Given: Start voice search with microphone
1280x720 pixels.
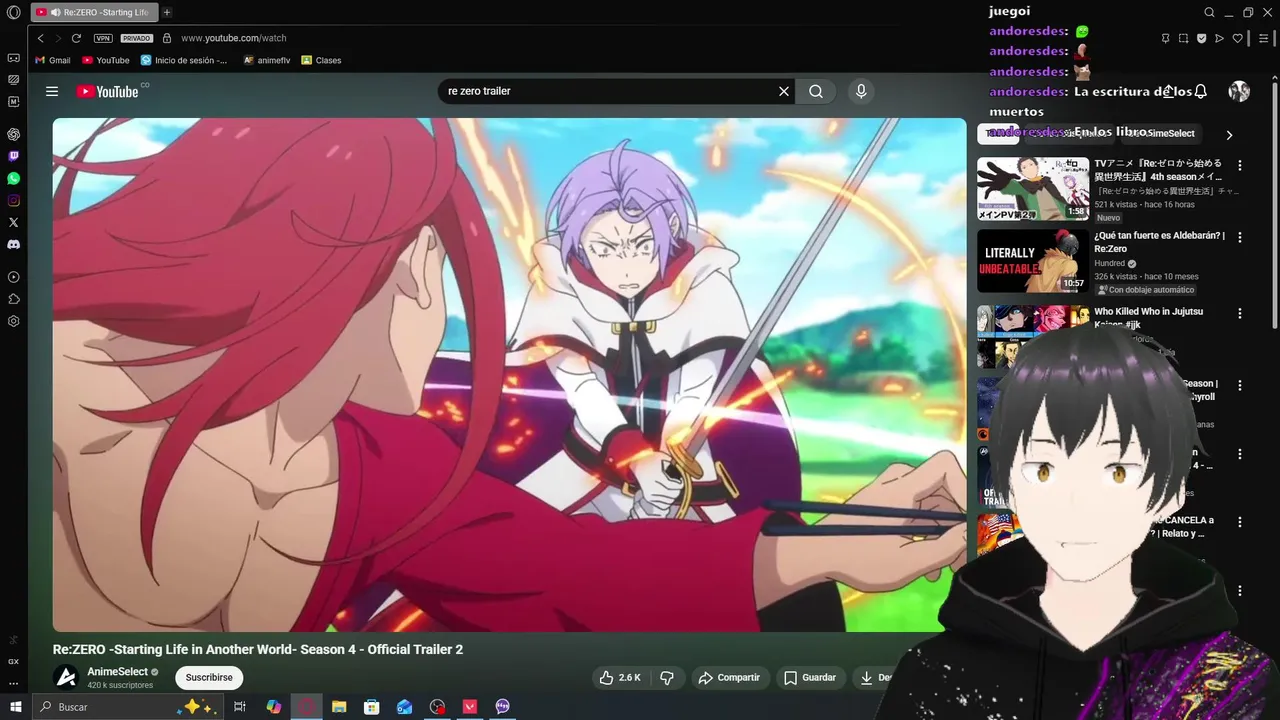Looking at the screenshot, I should click(x=861, y=91).
